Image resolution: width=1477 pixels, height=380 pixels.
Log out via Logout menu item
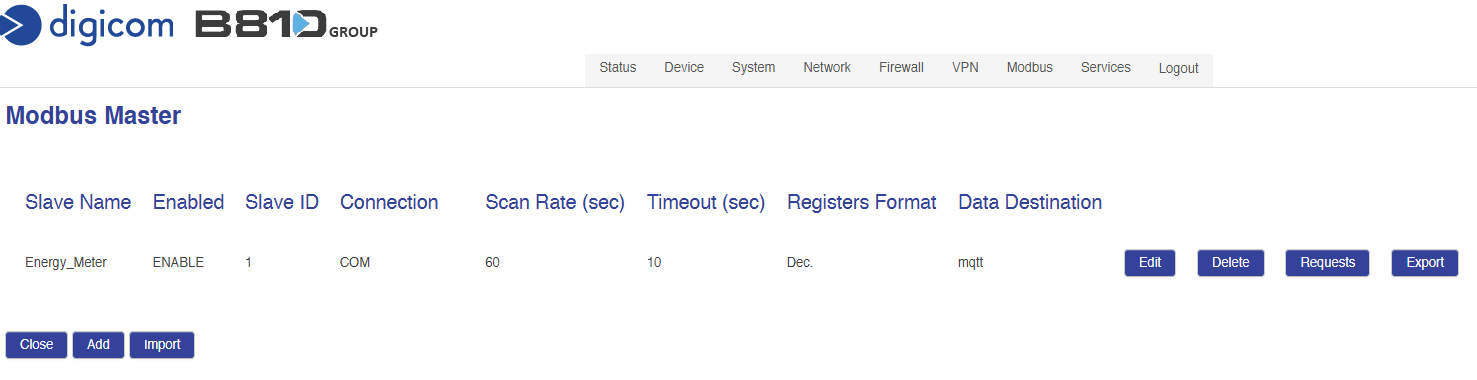coord(1178,69)
